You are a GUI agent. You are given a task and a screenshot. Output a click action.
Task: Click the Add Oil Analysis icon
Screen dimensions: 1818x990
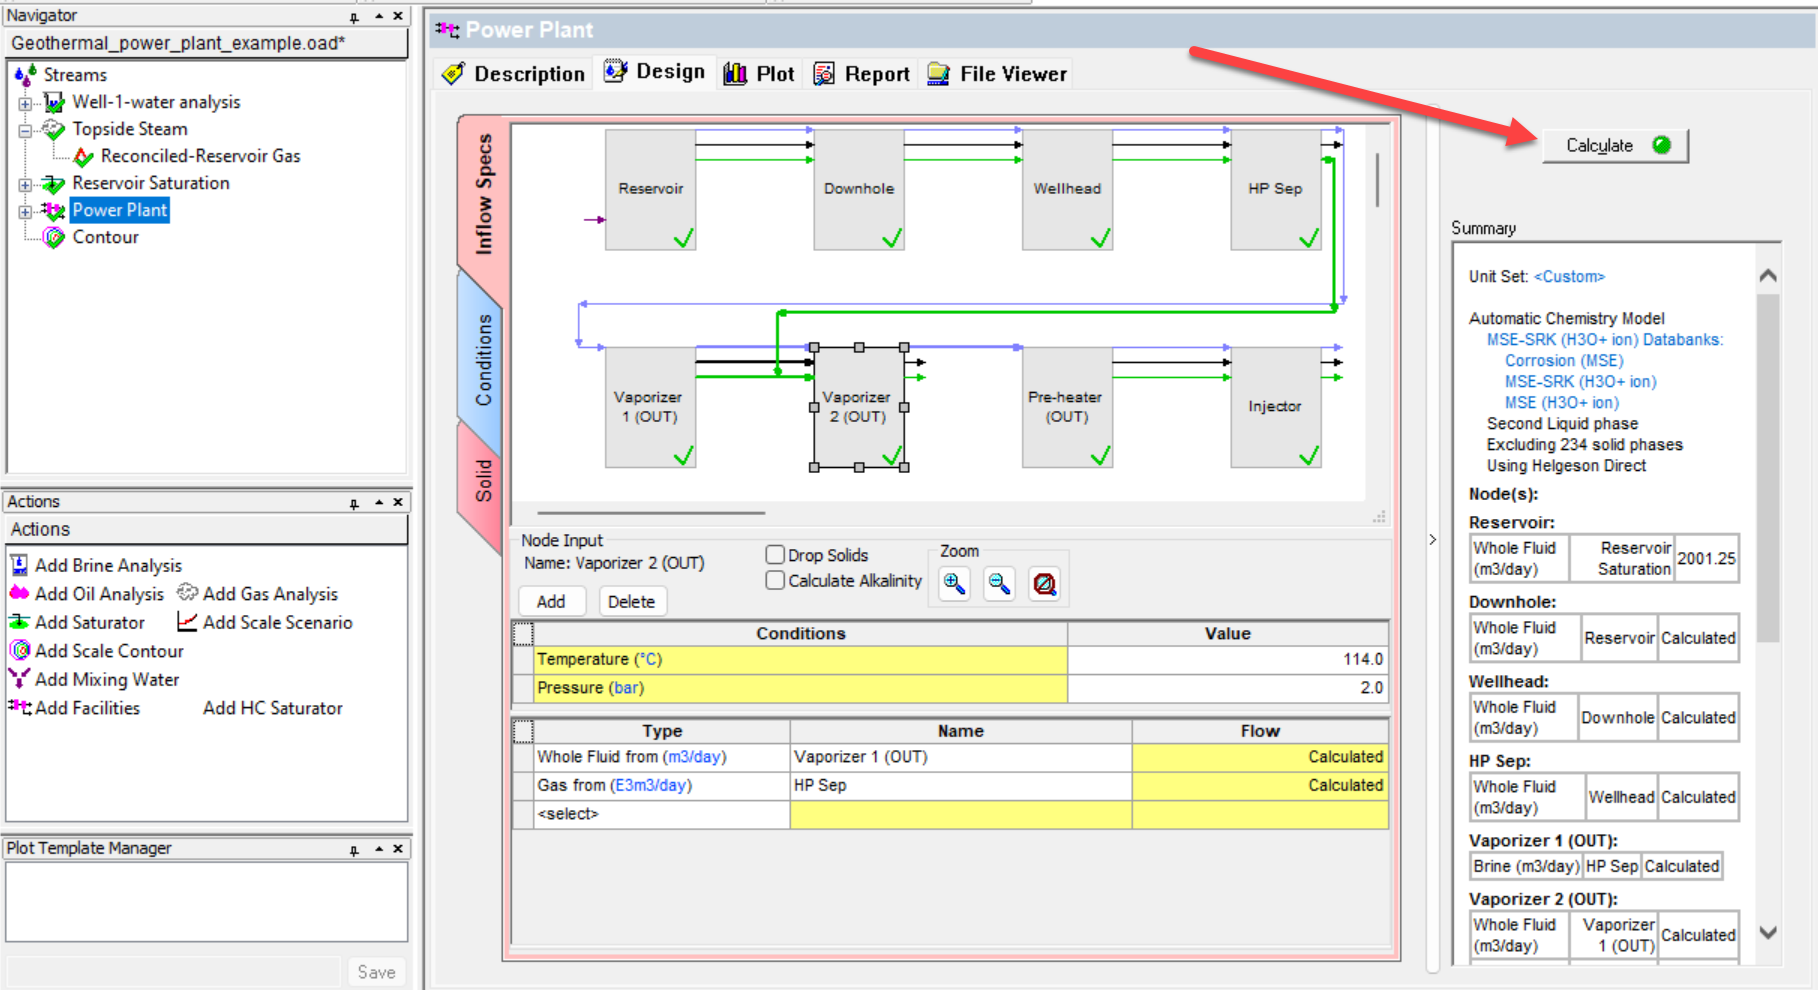19,593
